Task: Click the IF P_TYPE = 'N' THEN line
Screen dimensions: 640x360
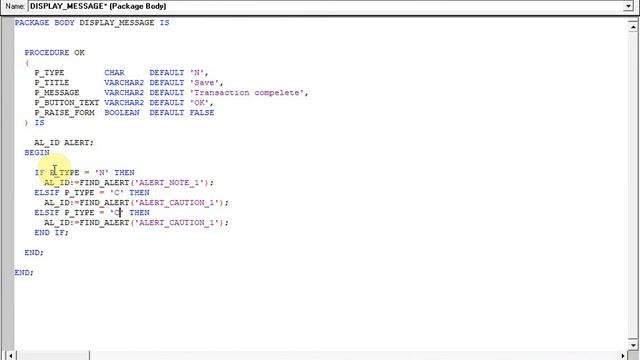Action: [x=84, y=173]
